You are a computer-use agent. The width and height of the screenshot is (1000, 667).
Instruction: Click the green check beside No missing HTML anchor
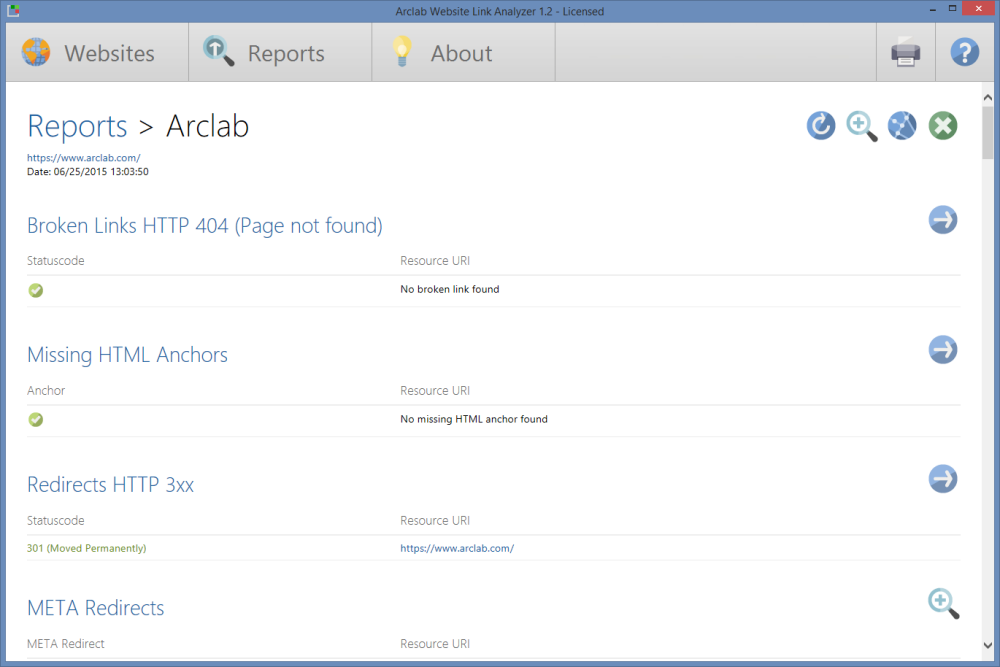pos(36,420)
